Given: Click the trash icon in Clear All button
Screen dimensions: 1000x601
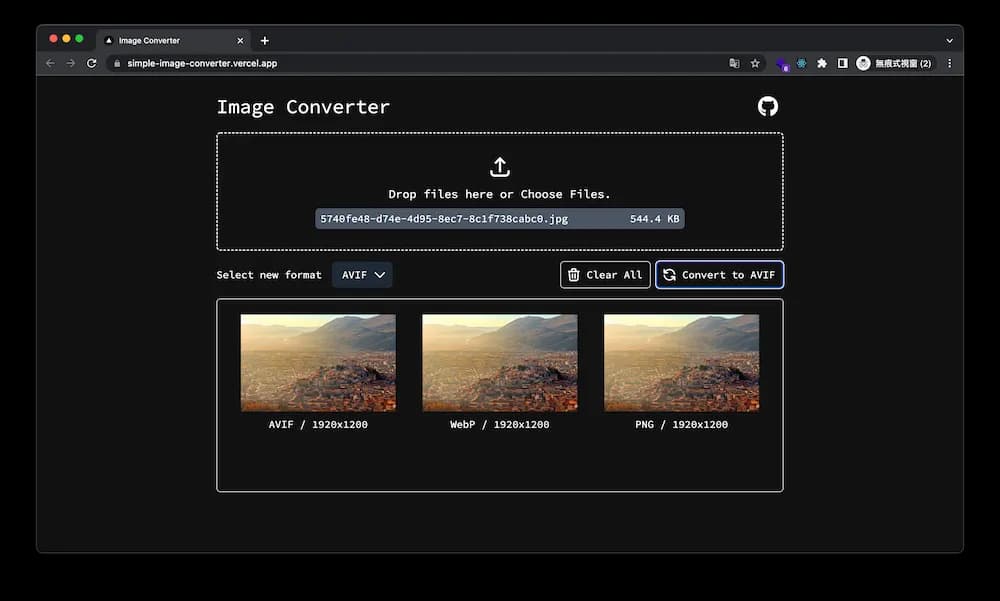Looking at the screenshot, I should 574,274.
